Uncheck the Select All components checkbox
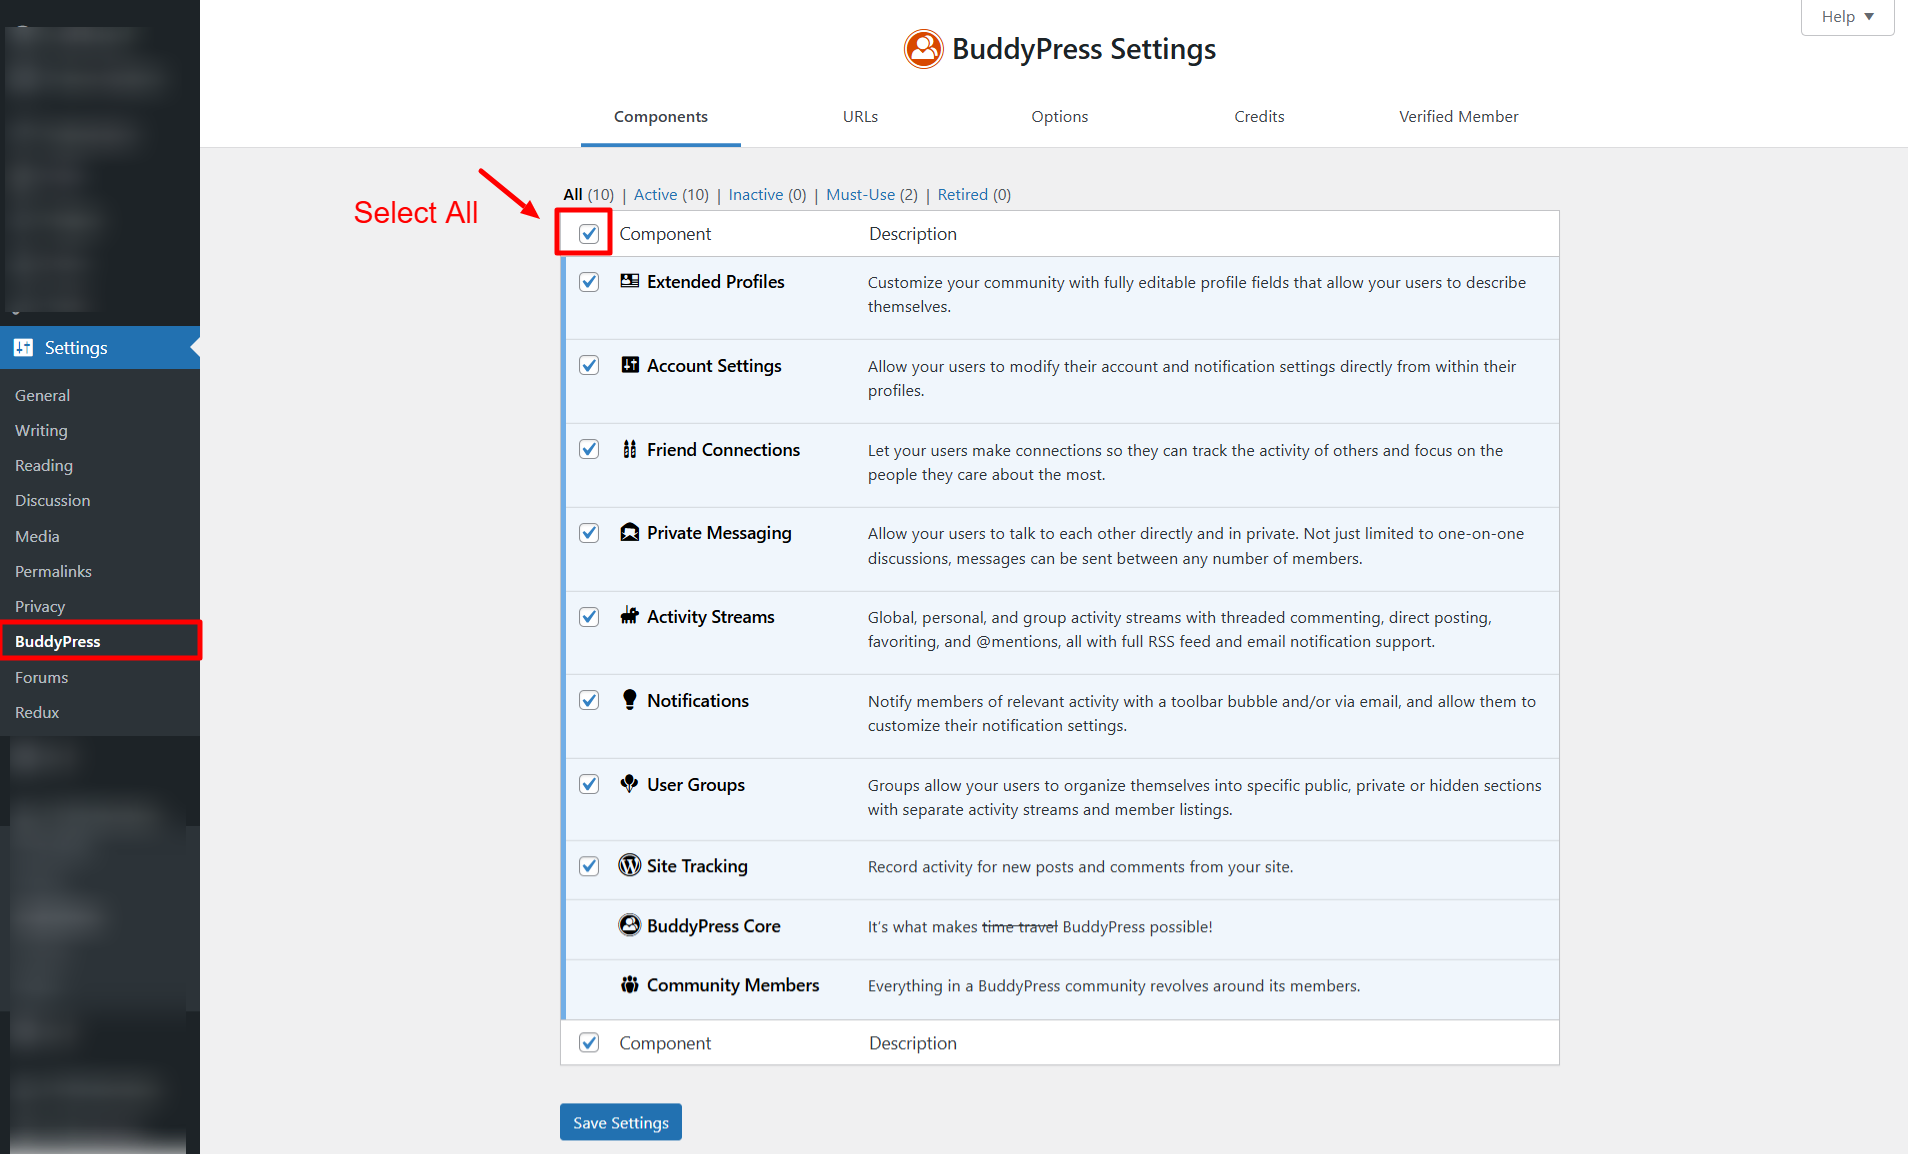The image size is (1908, 1154). 588,232
